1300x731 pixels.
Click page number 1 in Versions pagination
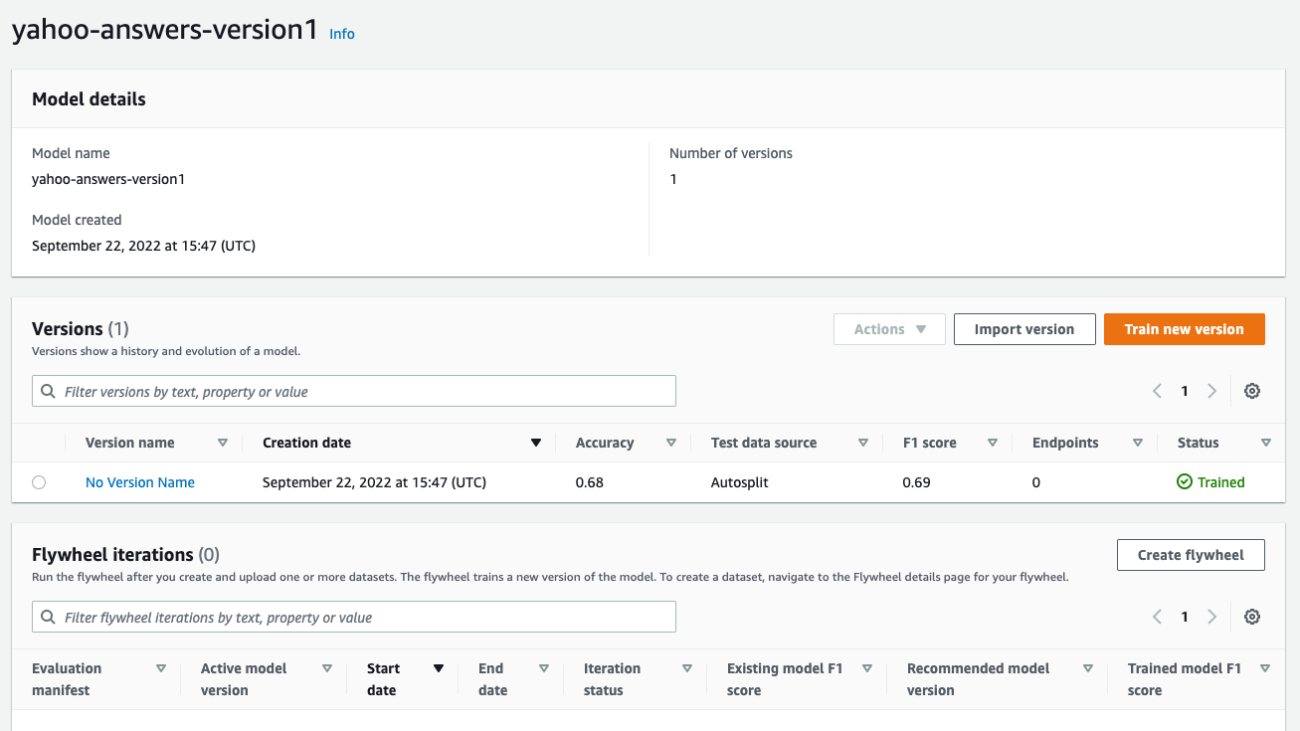point(1184,391)
